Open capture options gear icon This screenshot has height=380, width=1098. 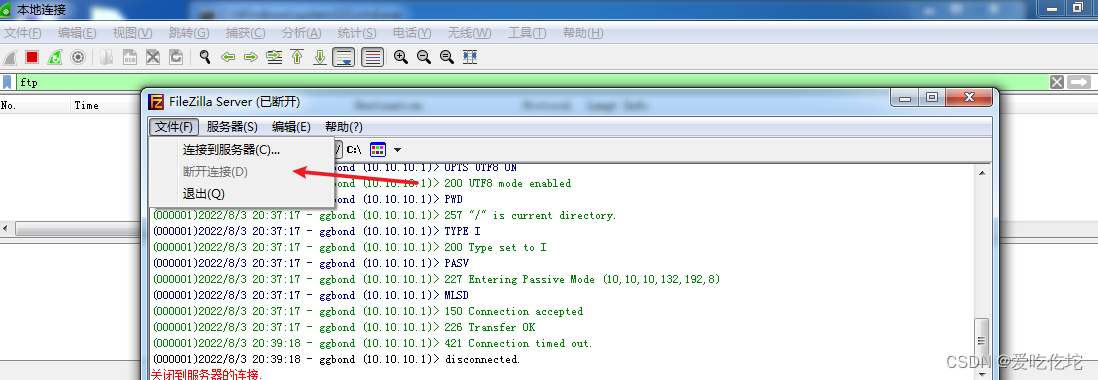click(78, 57)
